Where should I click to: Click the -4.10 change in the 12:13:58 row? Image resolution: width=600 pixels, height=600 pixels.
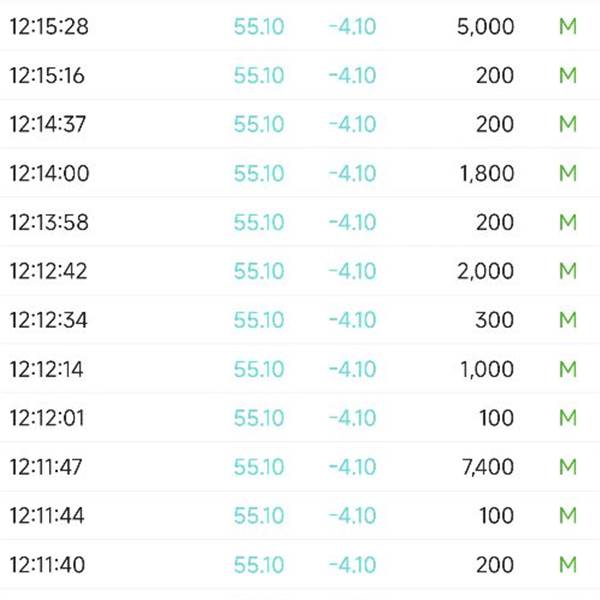click(352, 223)
